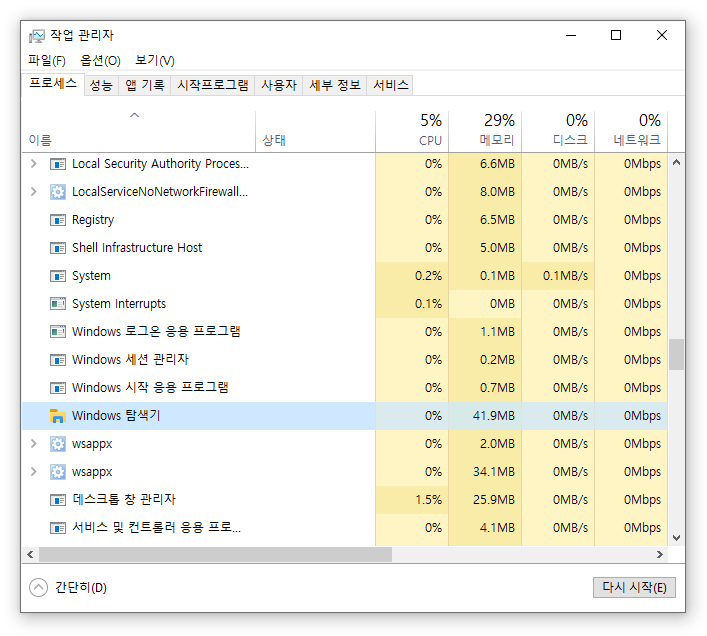Click the vertical scrollbar down arrow
The width and height of the screenshot is (707, 636).
(x=676, y=537)
